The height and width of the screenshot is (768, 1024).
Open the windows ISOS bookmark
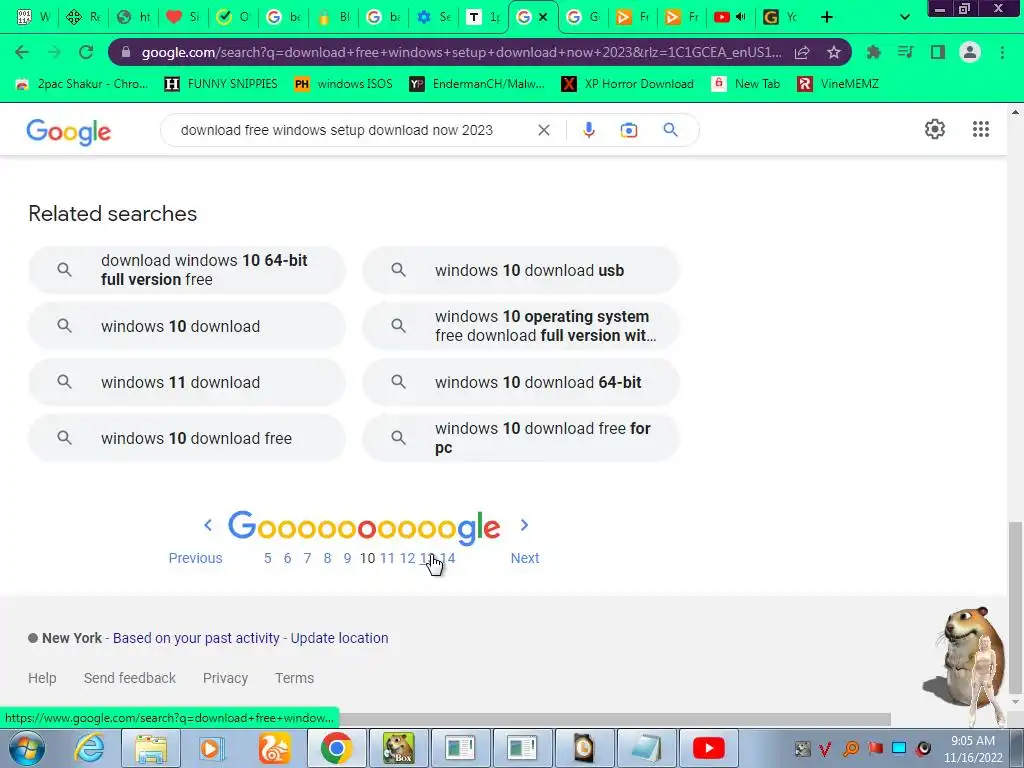343,84
